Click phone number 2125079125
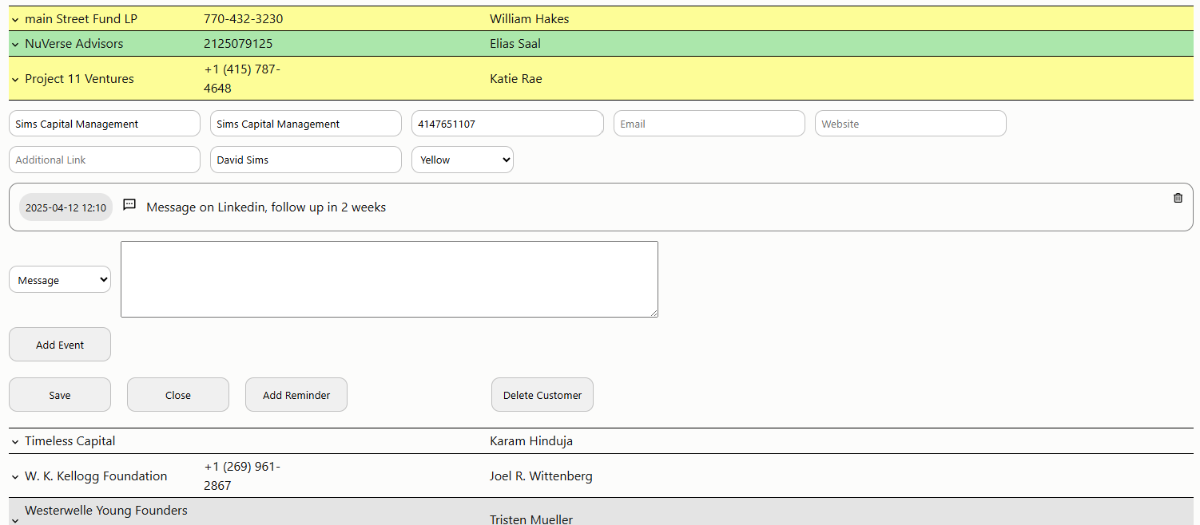This screenshot has width=1200, height=525. click(x=238, y=44)
